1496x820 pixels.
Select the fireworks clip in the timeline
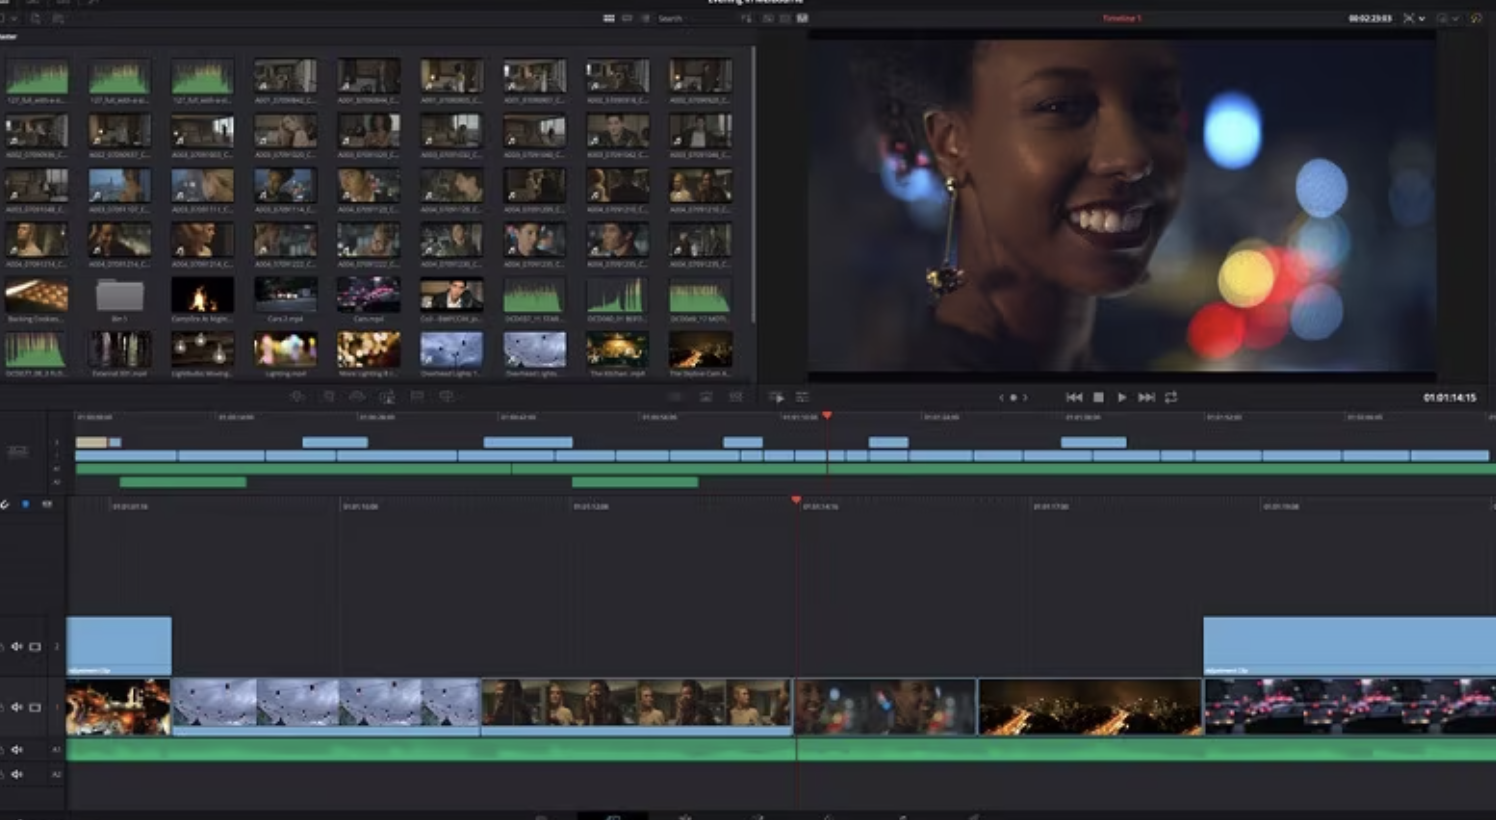(118, 708)
